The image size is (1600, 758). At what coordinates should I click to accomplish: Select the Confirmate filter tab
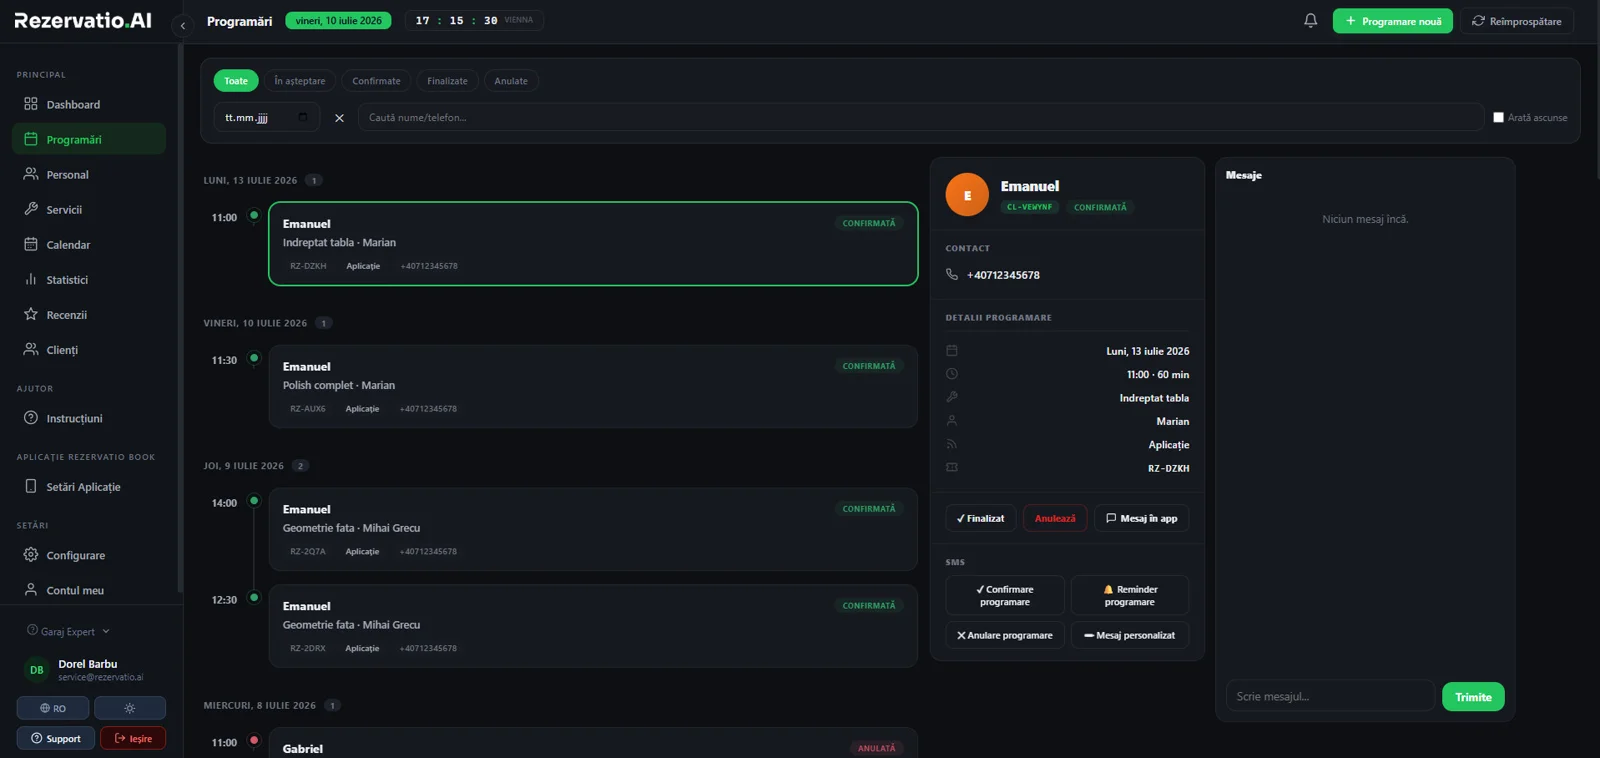click(376, 81)
